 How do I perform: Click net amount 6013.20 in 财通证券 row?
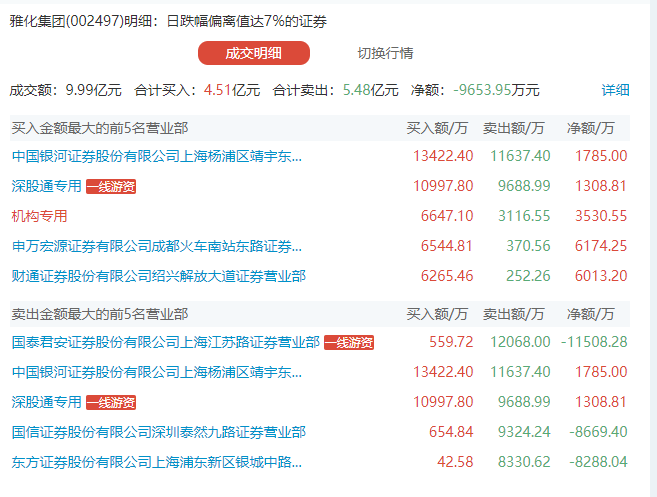pyautogui.click(x=601, y=276)
